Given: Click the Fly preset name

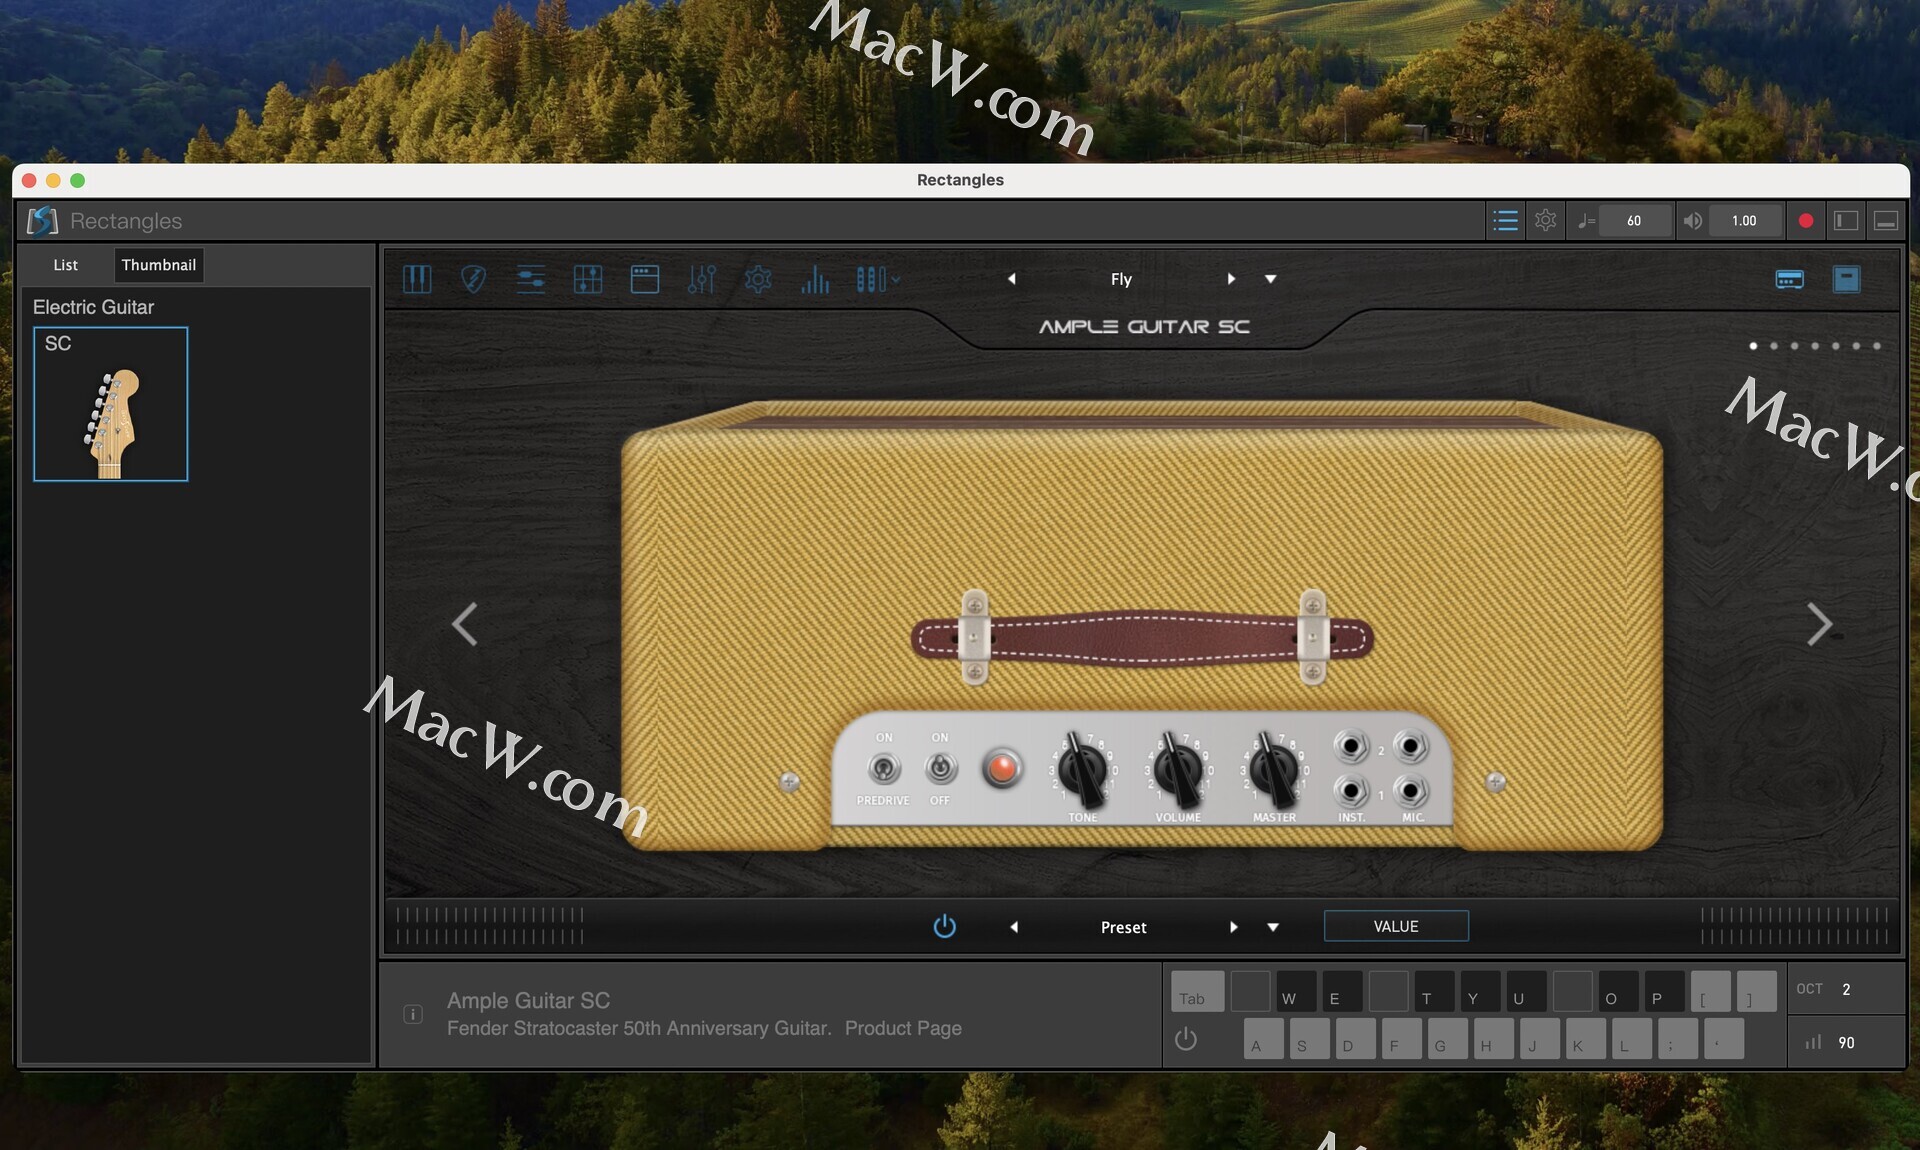Looking at the screenshot, I should click(x=1121, y=279).
